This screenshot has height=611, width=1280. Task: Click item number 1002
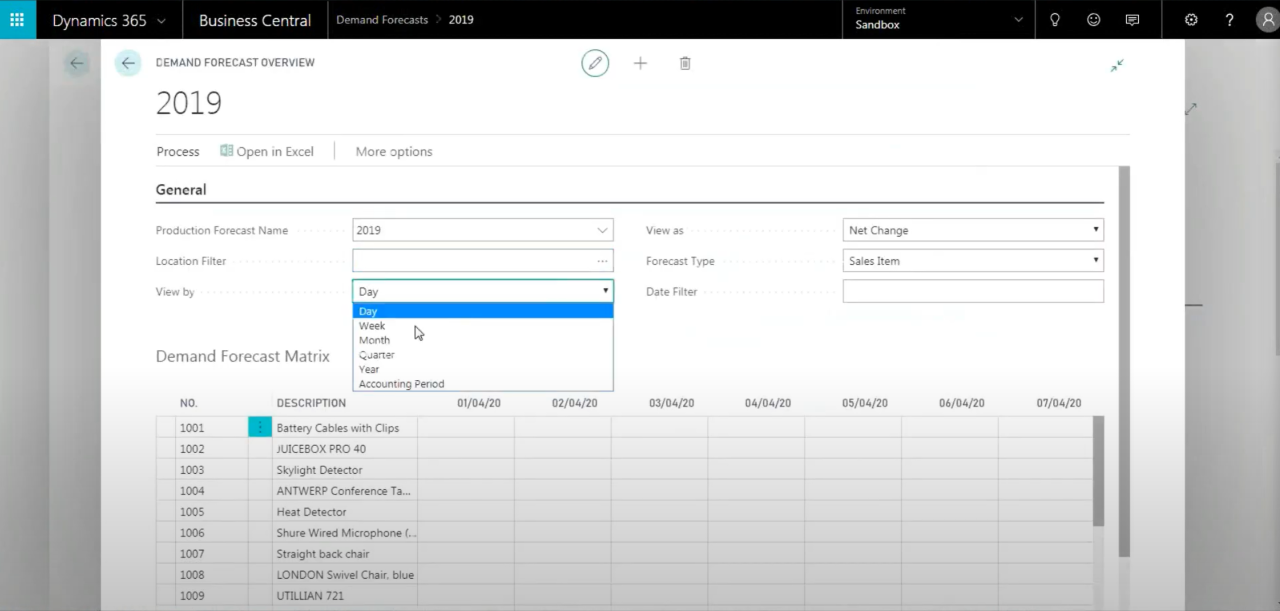(x=192, y=449)
